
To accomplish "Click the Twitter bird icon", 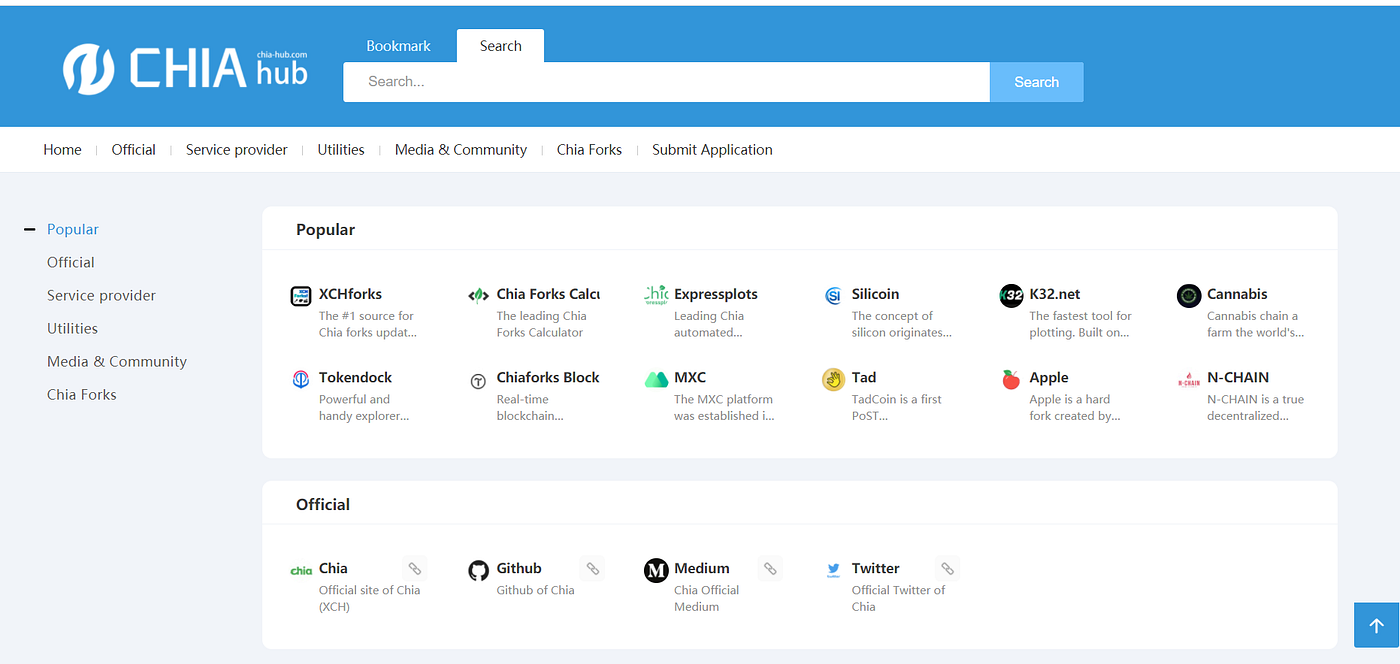I will coord(833,570).
